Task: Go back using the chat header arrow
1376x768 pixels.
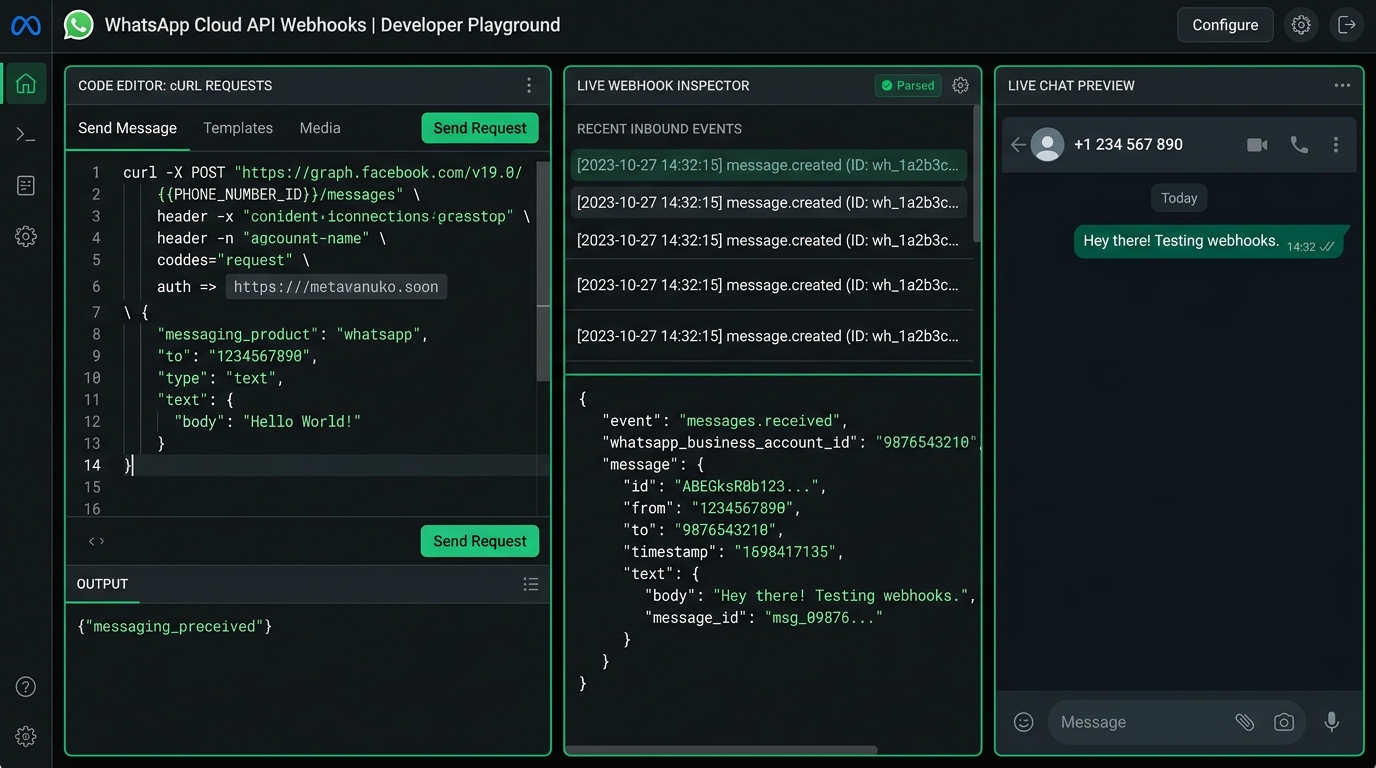Action: pyautogui.click(x=1018, y=145)
